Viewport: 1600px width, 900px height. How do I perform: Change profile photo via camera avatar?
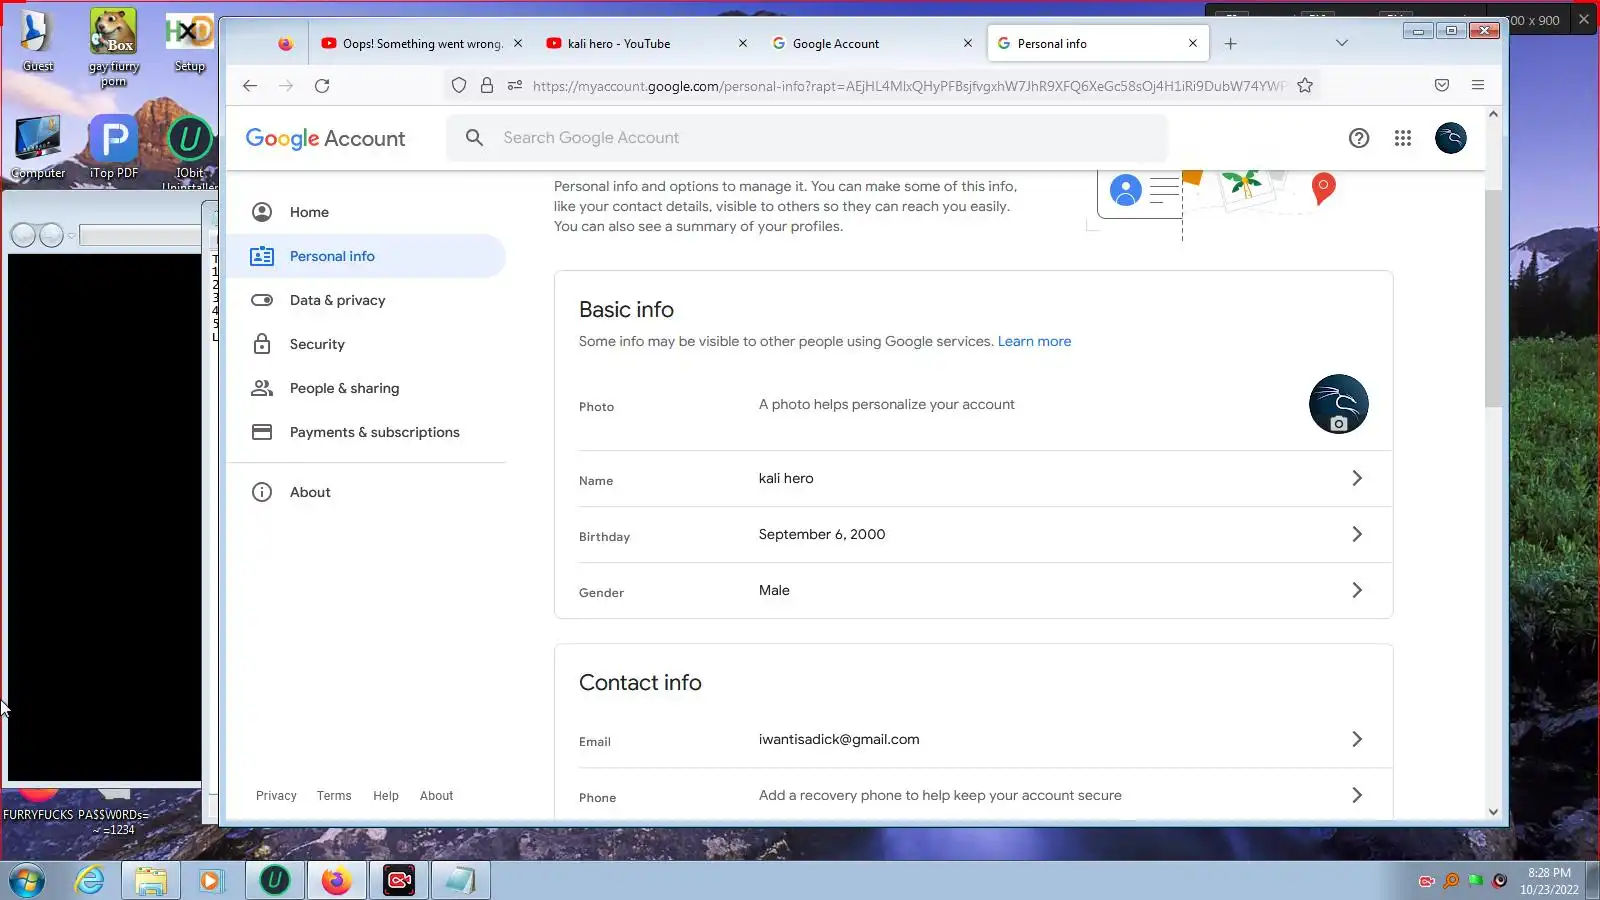[x=1339, y=404]
